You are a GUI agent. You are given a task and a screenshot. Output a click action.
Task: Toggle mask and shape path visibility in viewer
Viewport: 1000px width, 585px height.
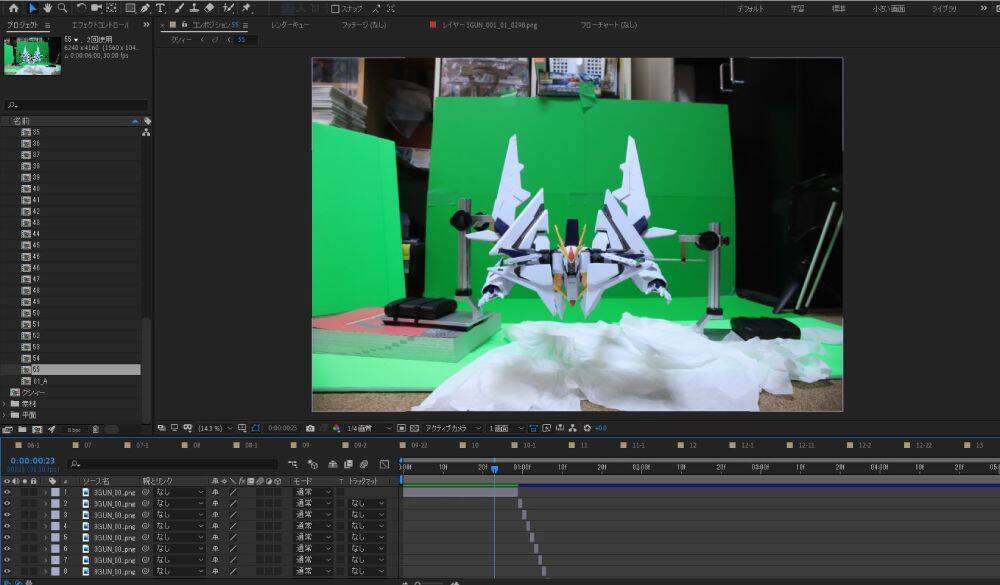(x=256, y=428)
